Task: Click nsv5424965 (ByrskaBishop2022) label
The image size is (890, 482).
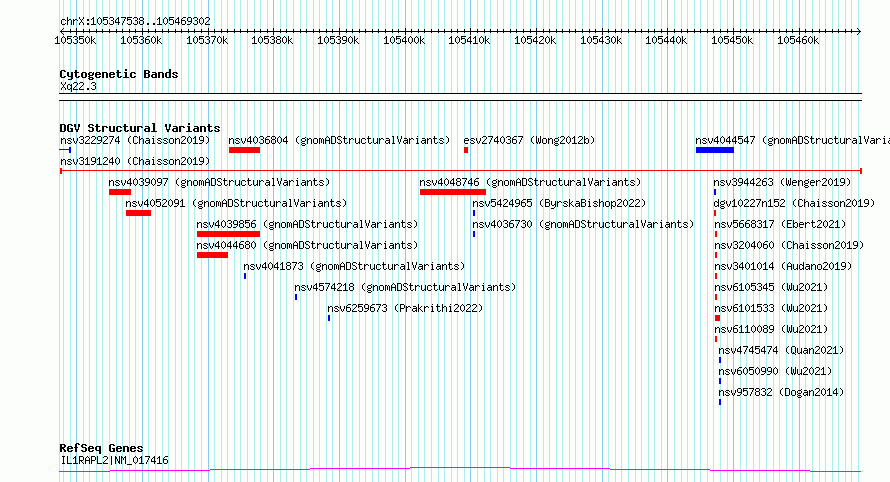Action: tap(559, 203)
